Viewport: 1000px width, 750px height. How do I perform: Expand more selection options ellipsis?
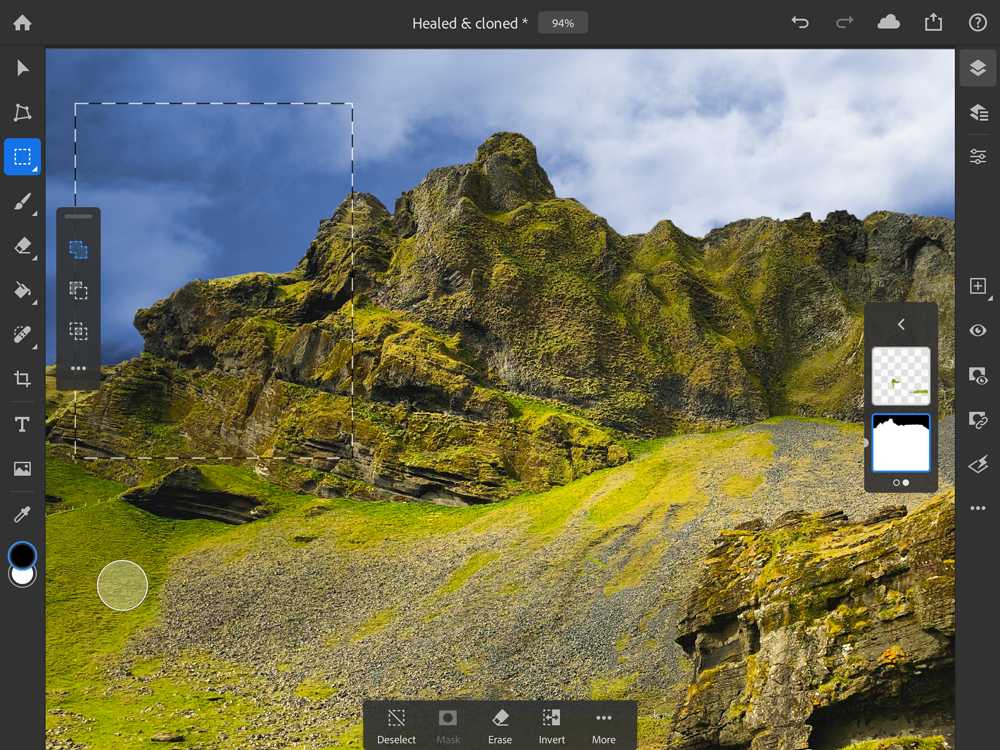(x=78, y=369)
